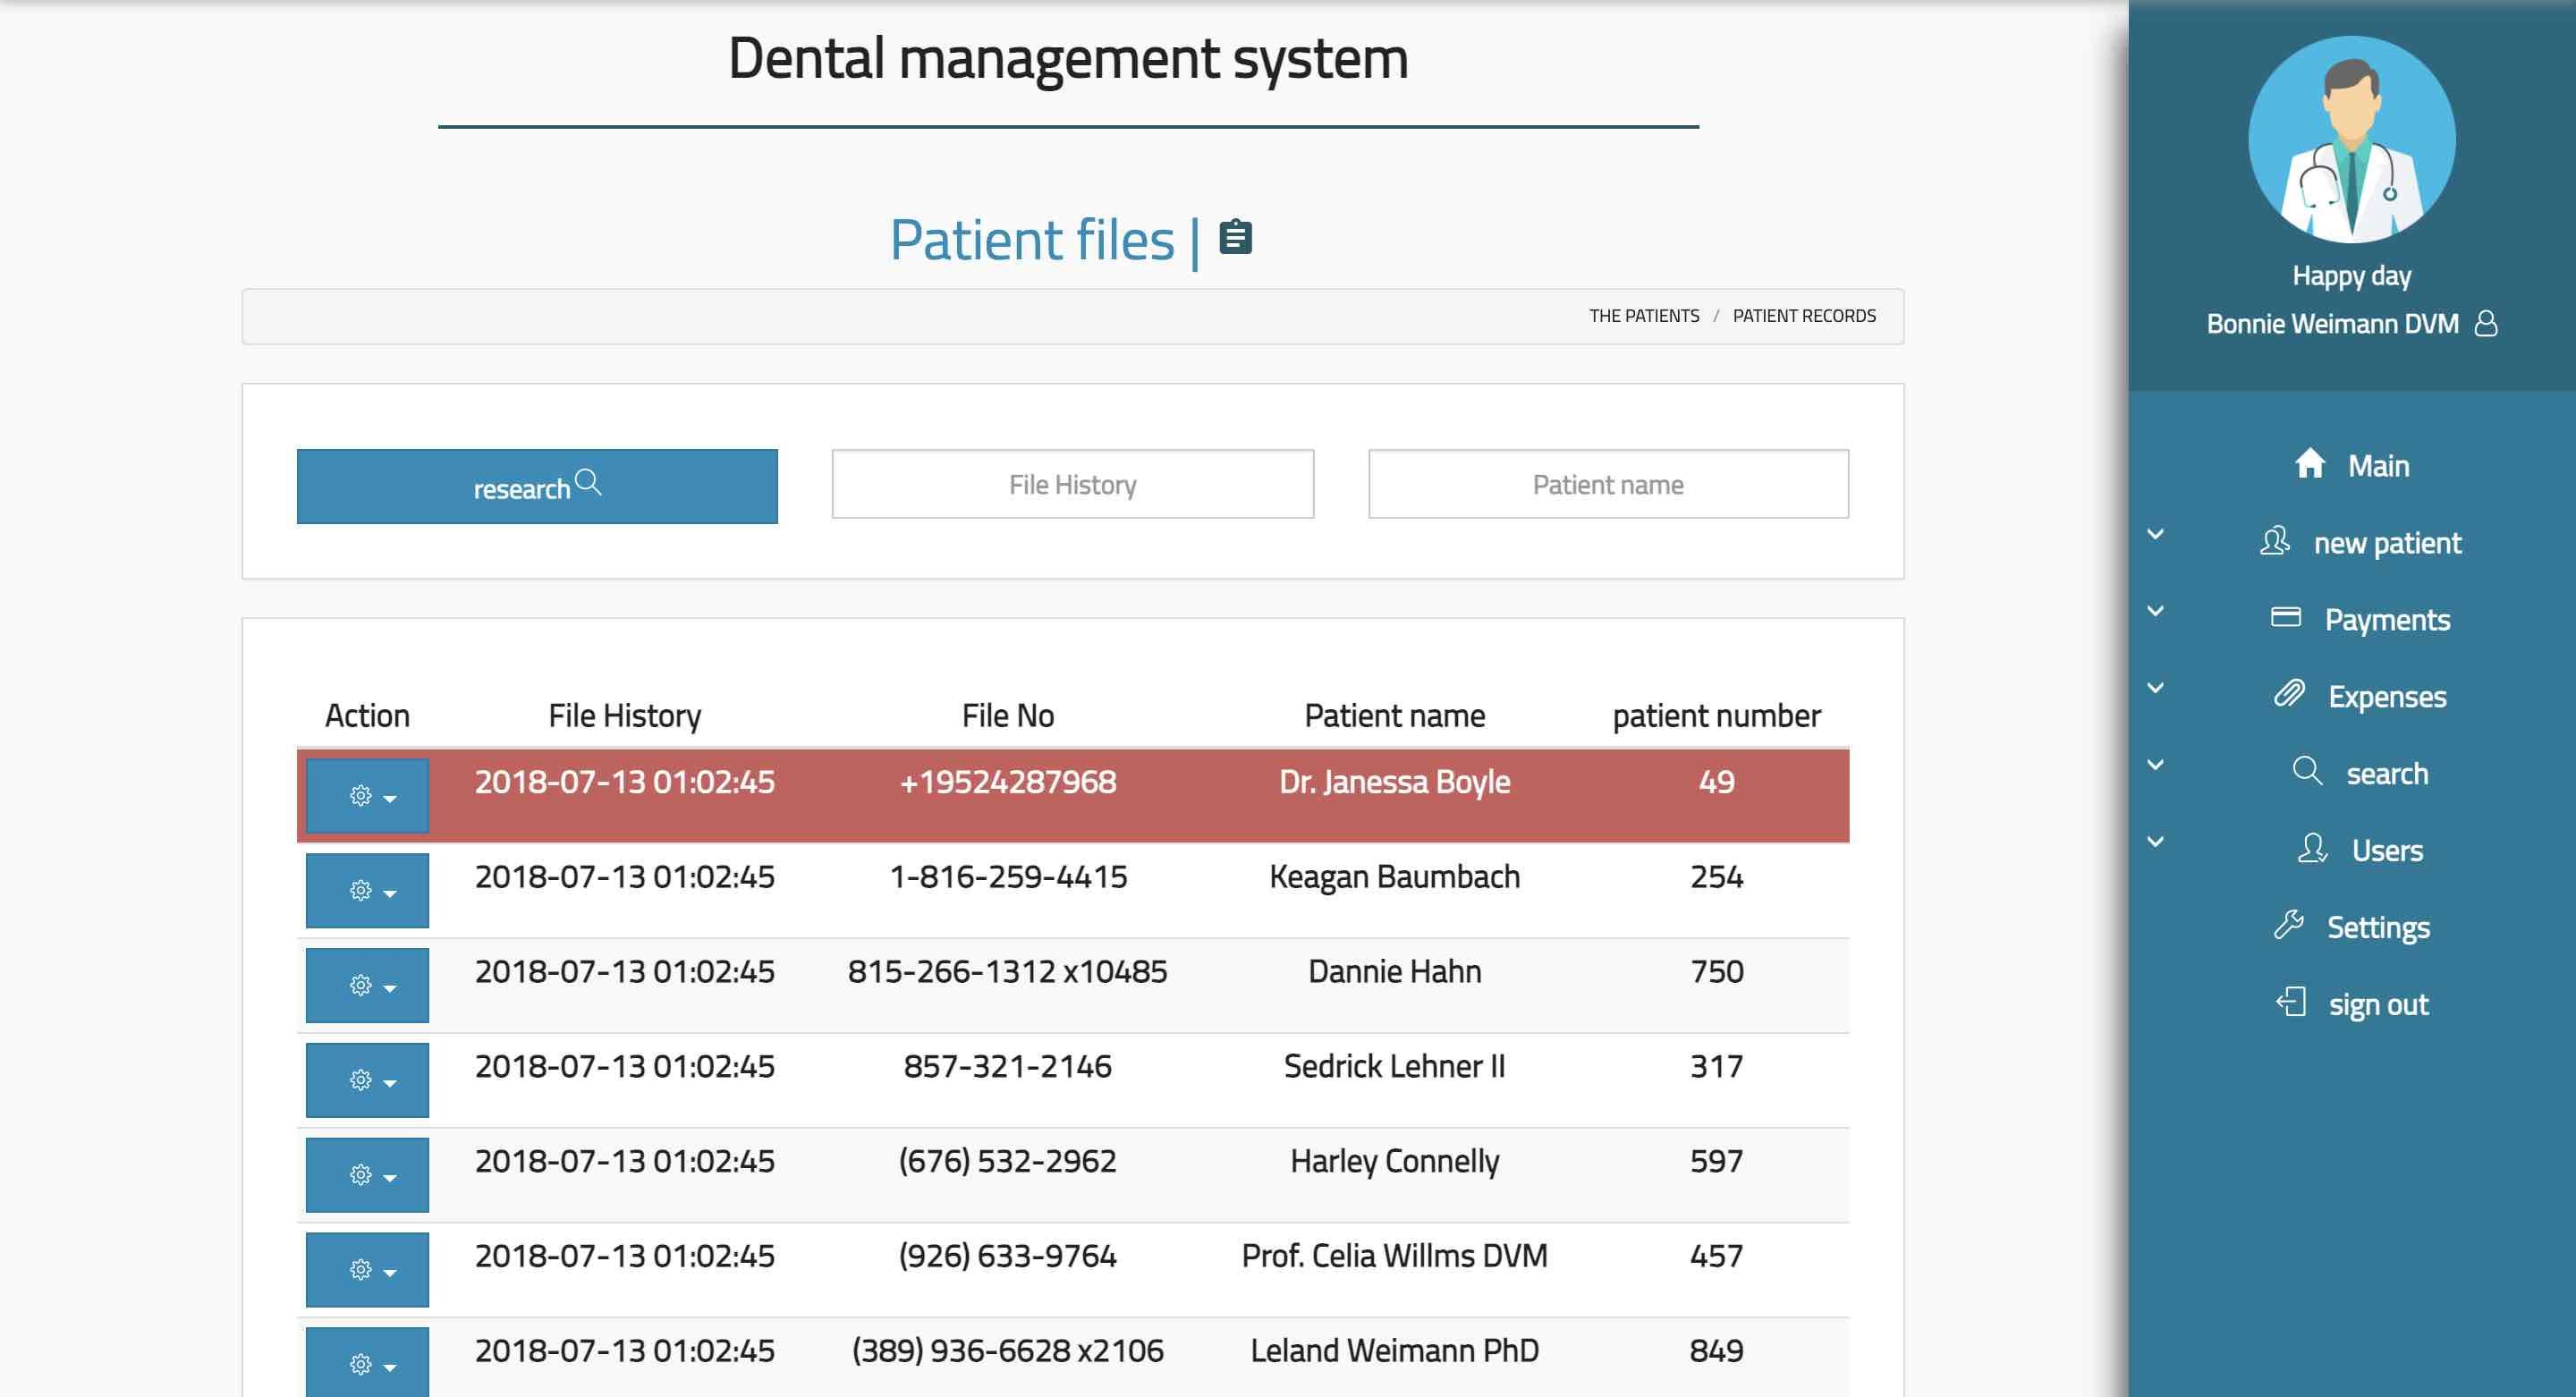2576x1397 pixels.
Task: Click PATIENT RECORDS breadcrumb link
Action: tap(1804, 316)
